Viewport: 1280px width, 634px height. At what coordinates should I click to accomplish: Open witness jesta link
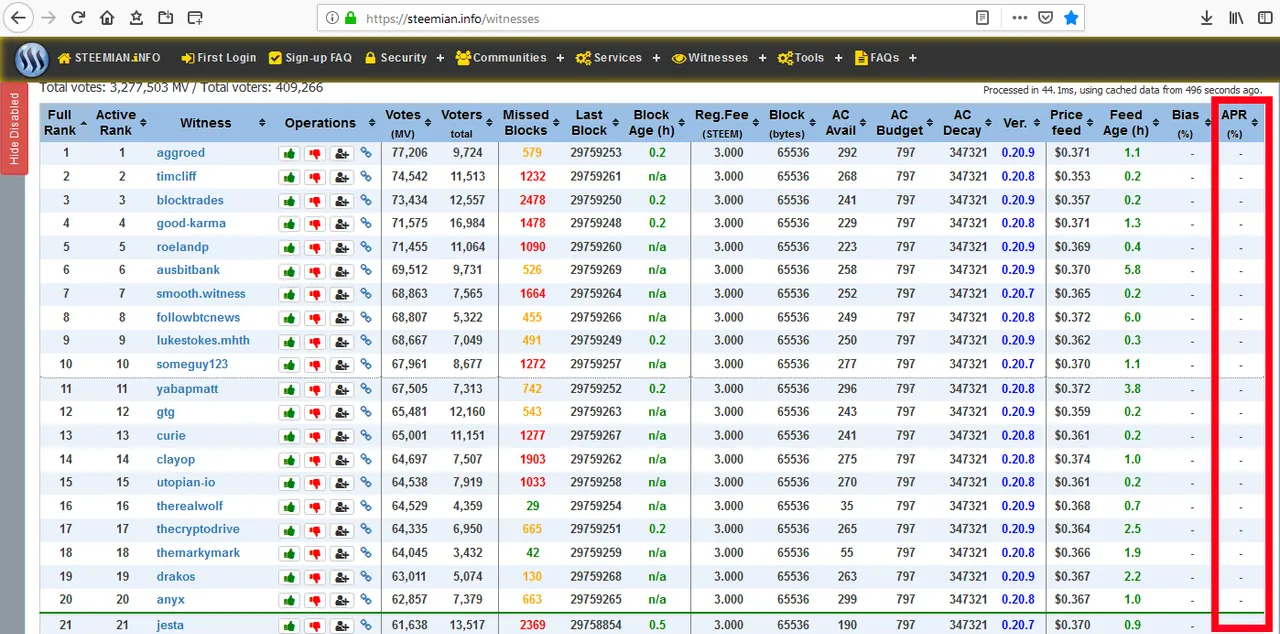point(170,625)
